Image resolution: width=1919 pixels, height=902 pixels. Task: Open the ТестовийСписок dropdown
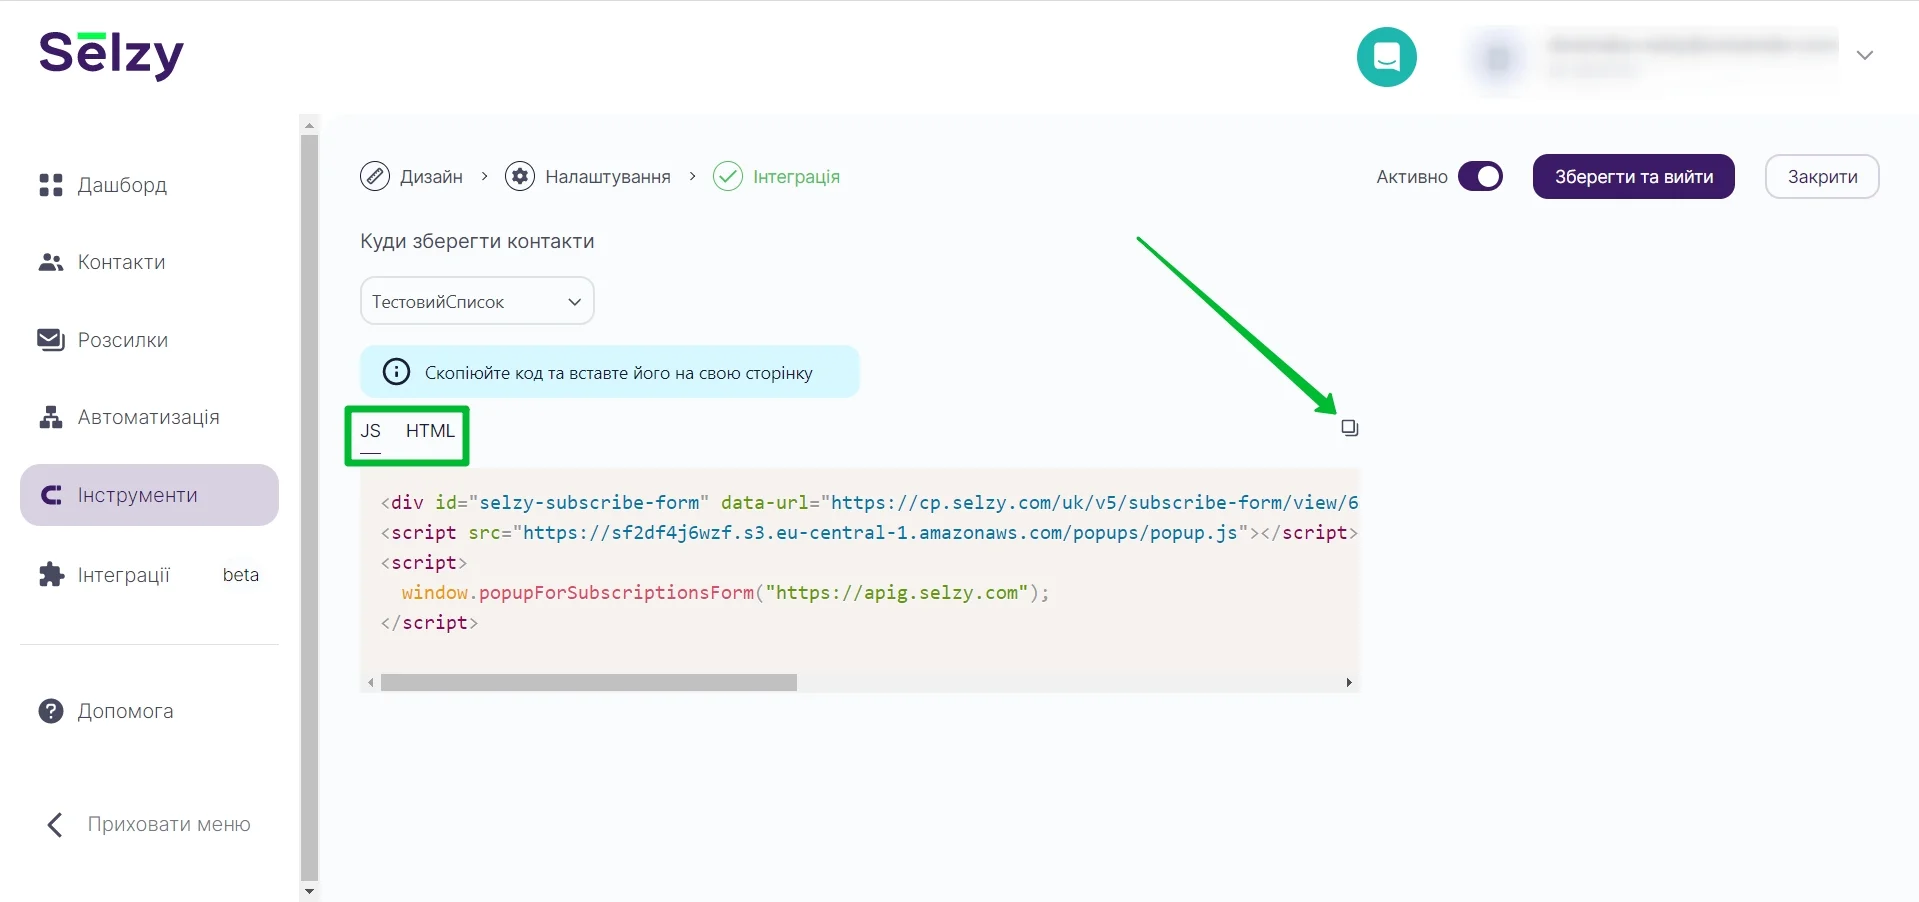tap(477, 301)
